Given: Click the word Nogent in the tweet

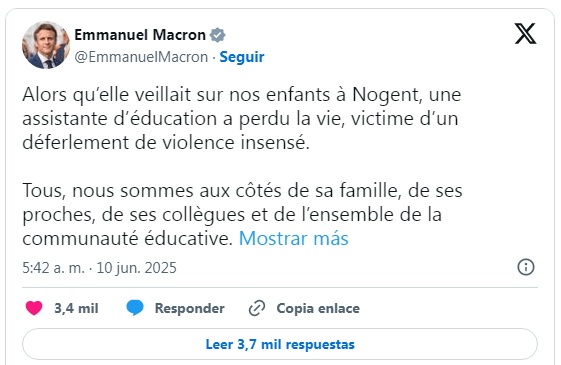Looking at the screenshot, I should [x=385, y=95].
